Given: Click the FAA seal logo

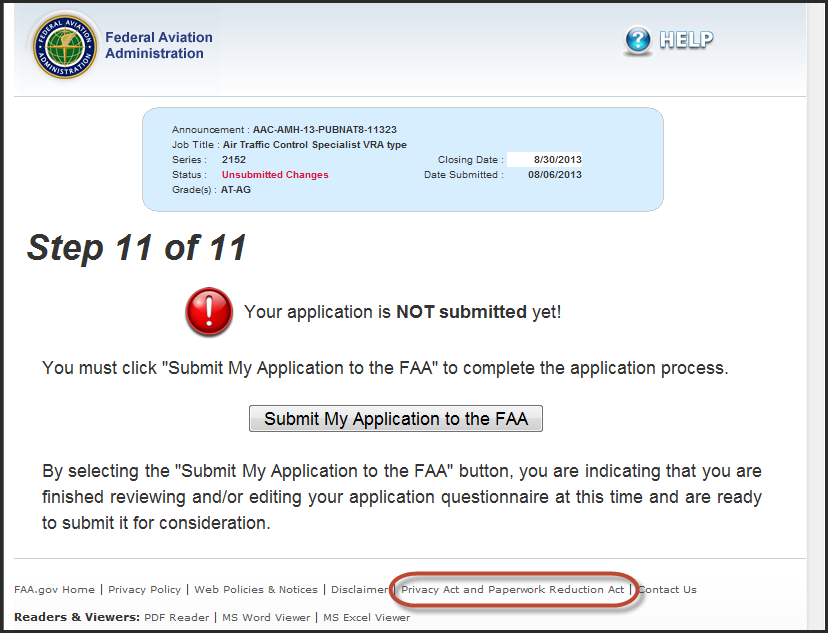Looking at the screenshot, I should point(64,46).
